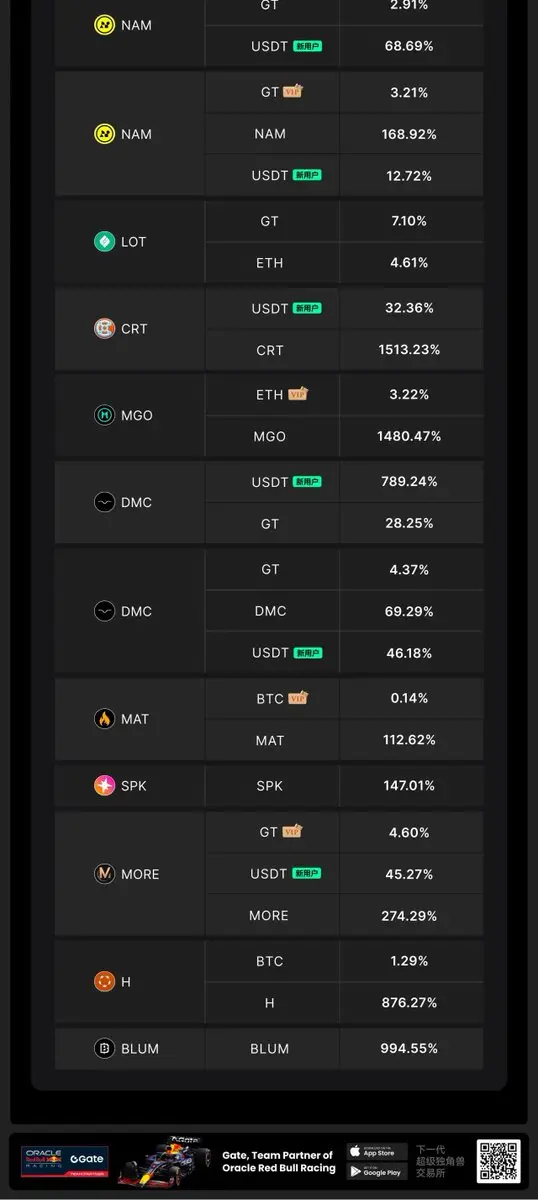Click the H token icon
538x1200 pixels.
(x=105, y=982)
